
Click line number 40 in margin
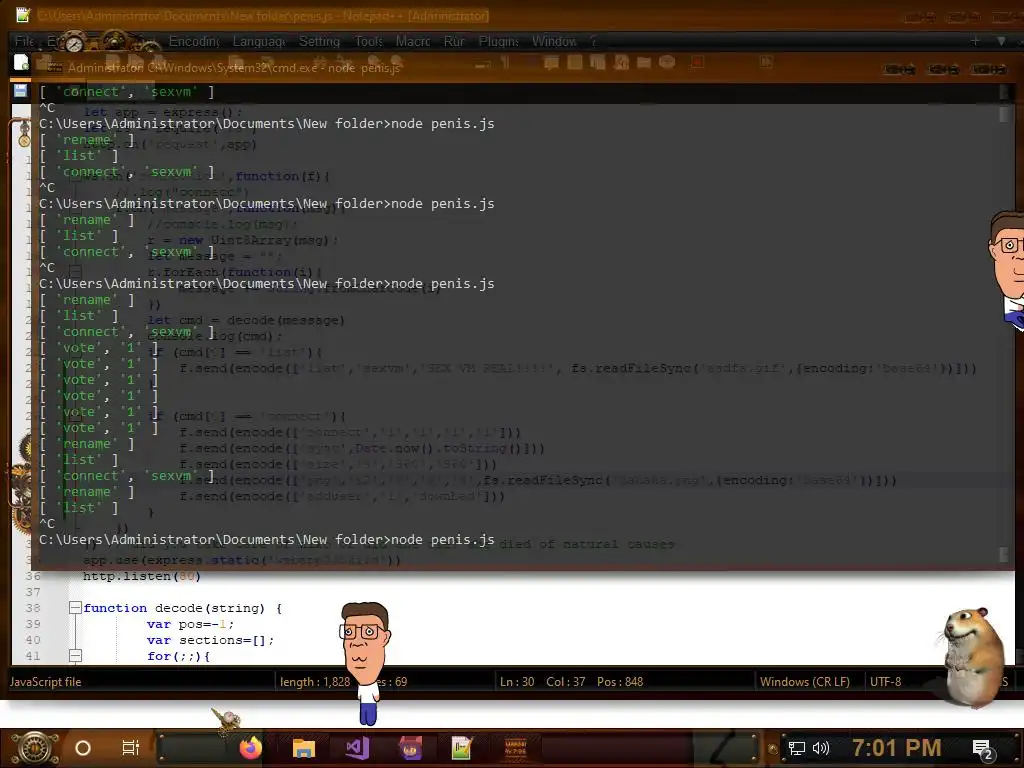pyautogui.click(x=33, y=640)
